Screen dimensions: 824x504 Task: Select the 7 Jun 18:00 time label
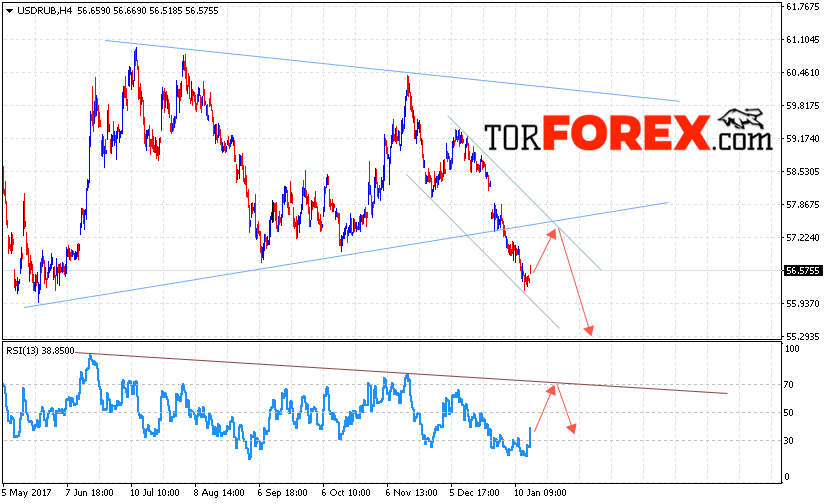click(89, 493)
